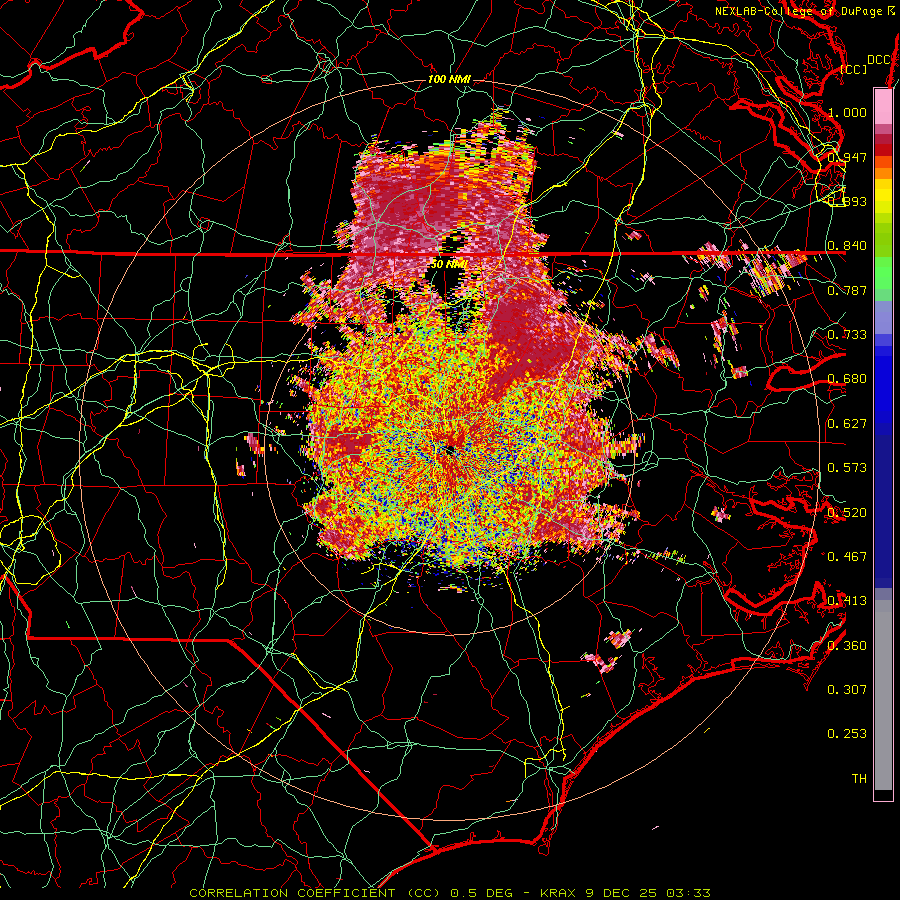Viewport: 900px width, 900px height.
Task: Select the 0.840 scale label
Action: [x=847, y=246]
